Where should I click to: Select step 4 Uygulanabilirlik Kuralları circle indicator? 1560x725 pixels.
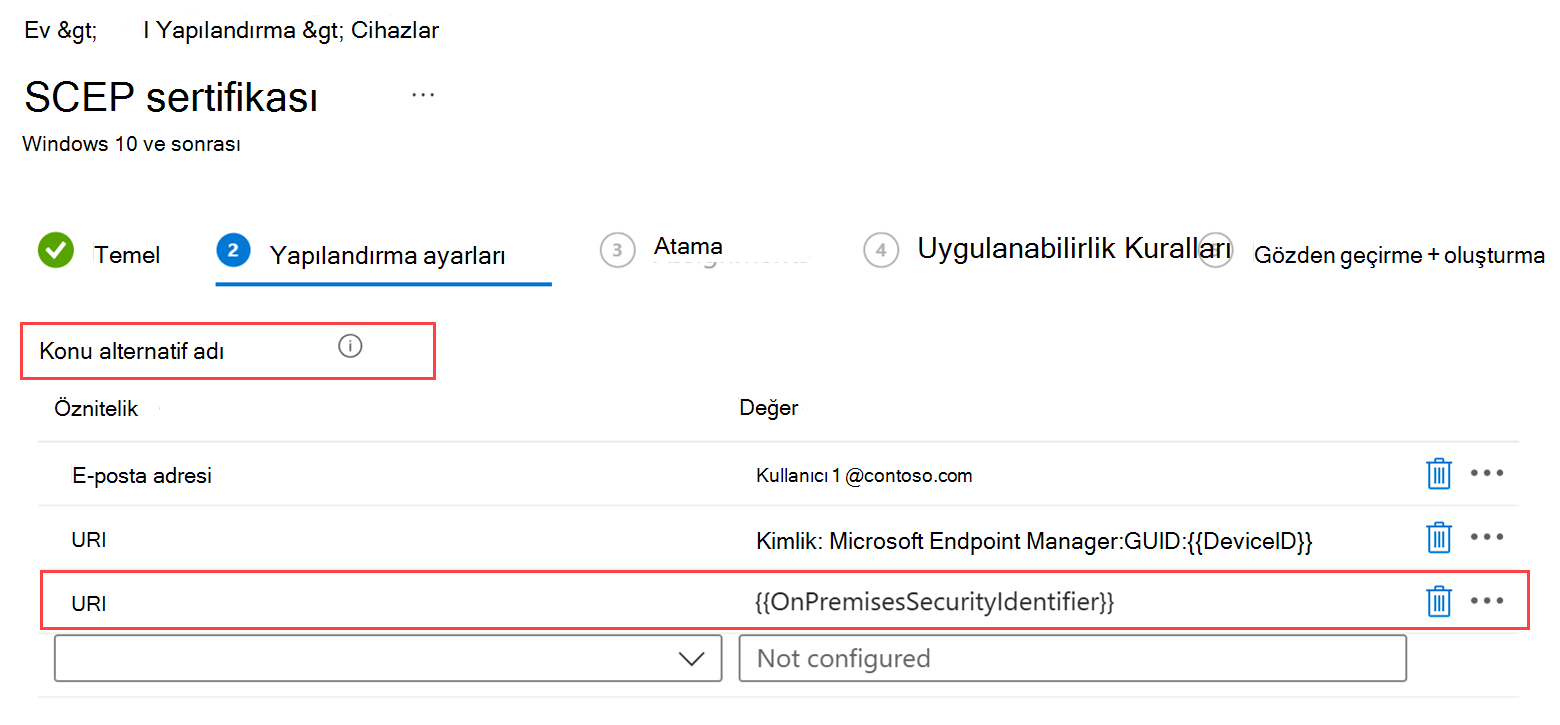(881, 251)
